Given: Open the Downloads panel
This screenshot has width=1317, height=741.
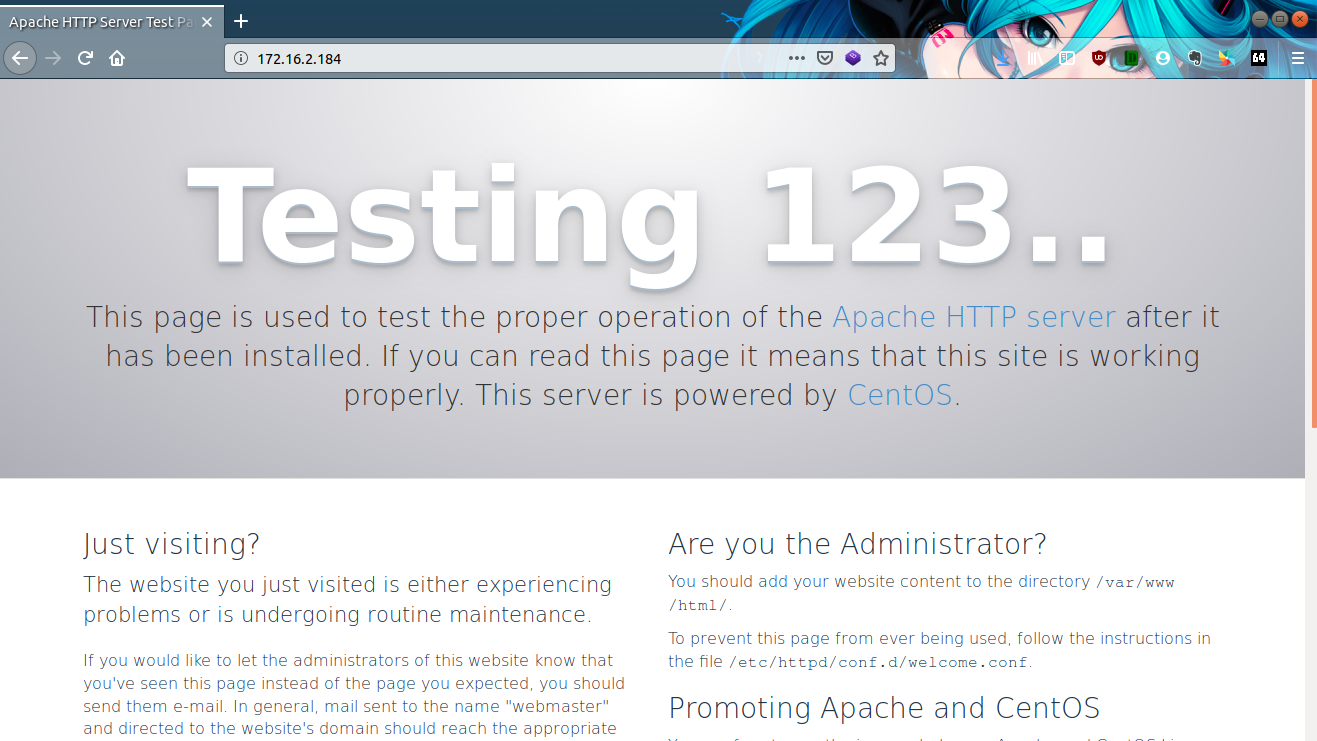Looking at the screenshot, I should coord(1003,58).
